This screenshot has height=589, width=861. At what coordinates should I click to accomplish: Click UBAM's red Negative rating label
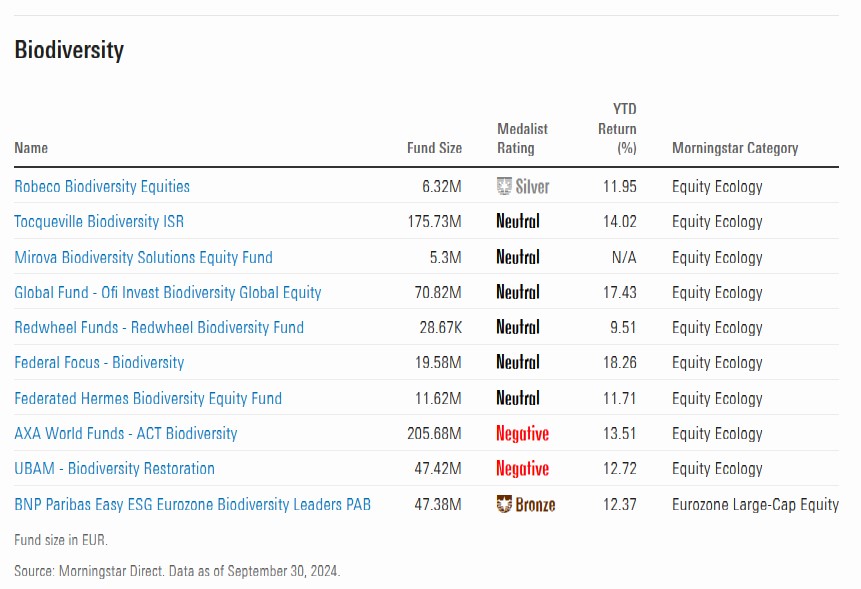[522, 468]
